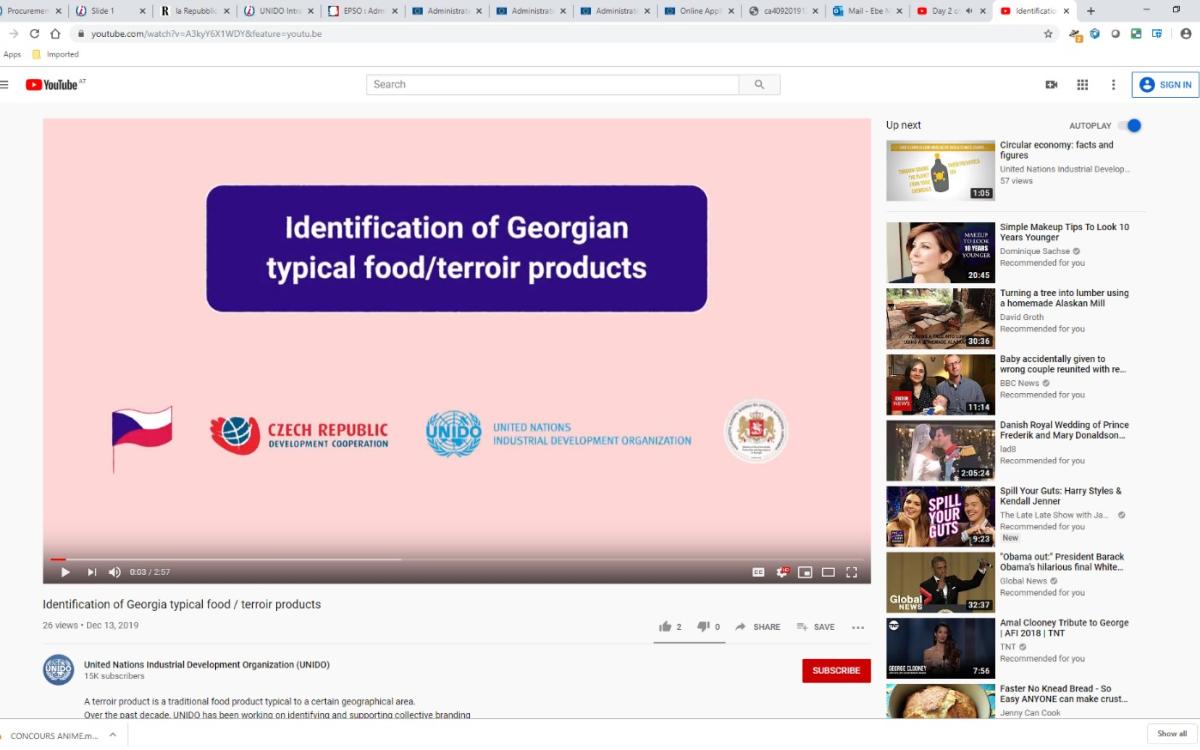Open create video camera icon

1051,85
